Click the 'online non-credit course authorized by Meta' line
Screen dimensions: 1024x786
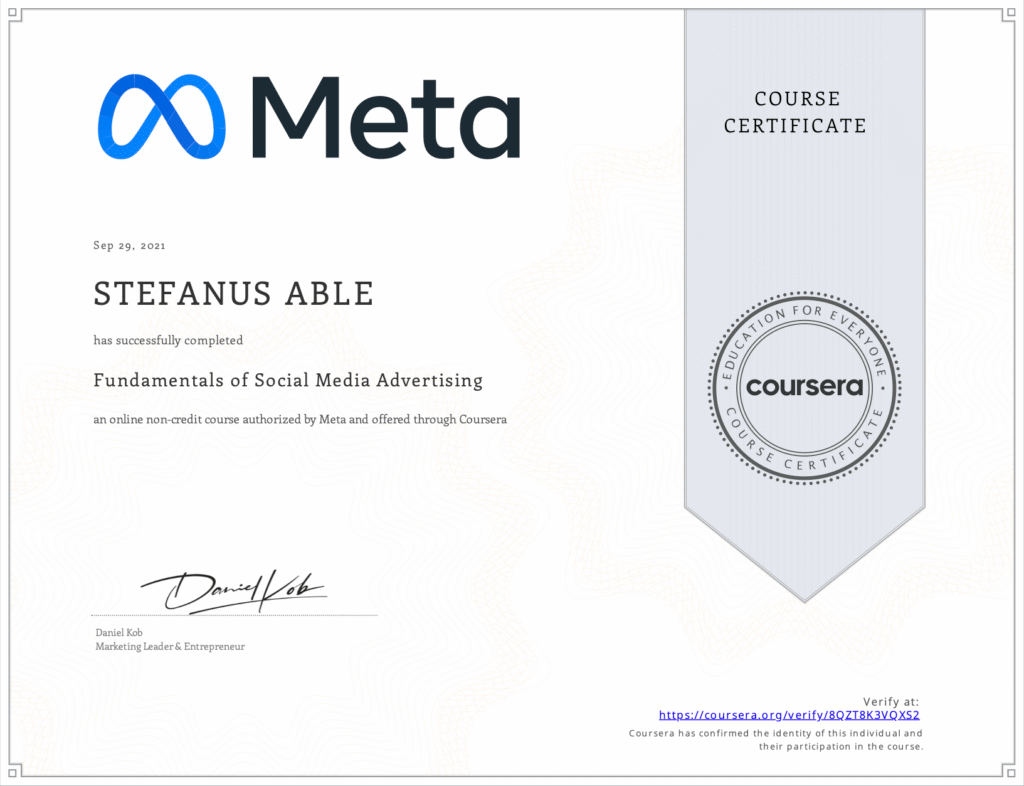(x=300, y=419)
